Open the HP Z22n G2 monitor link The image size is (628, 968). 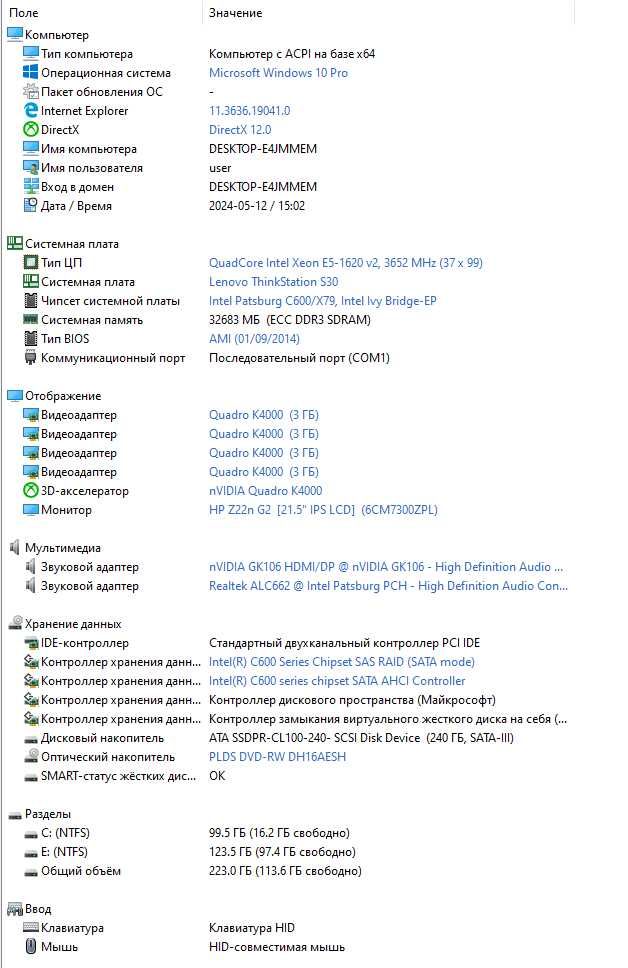tap(324, 509)
